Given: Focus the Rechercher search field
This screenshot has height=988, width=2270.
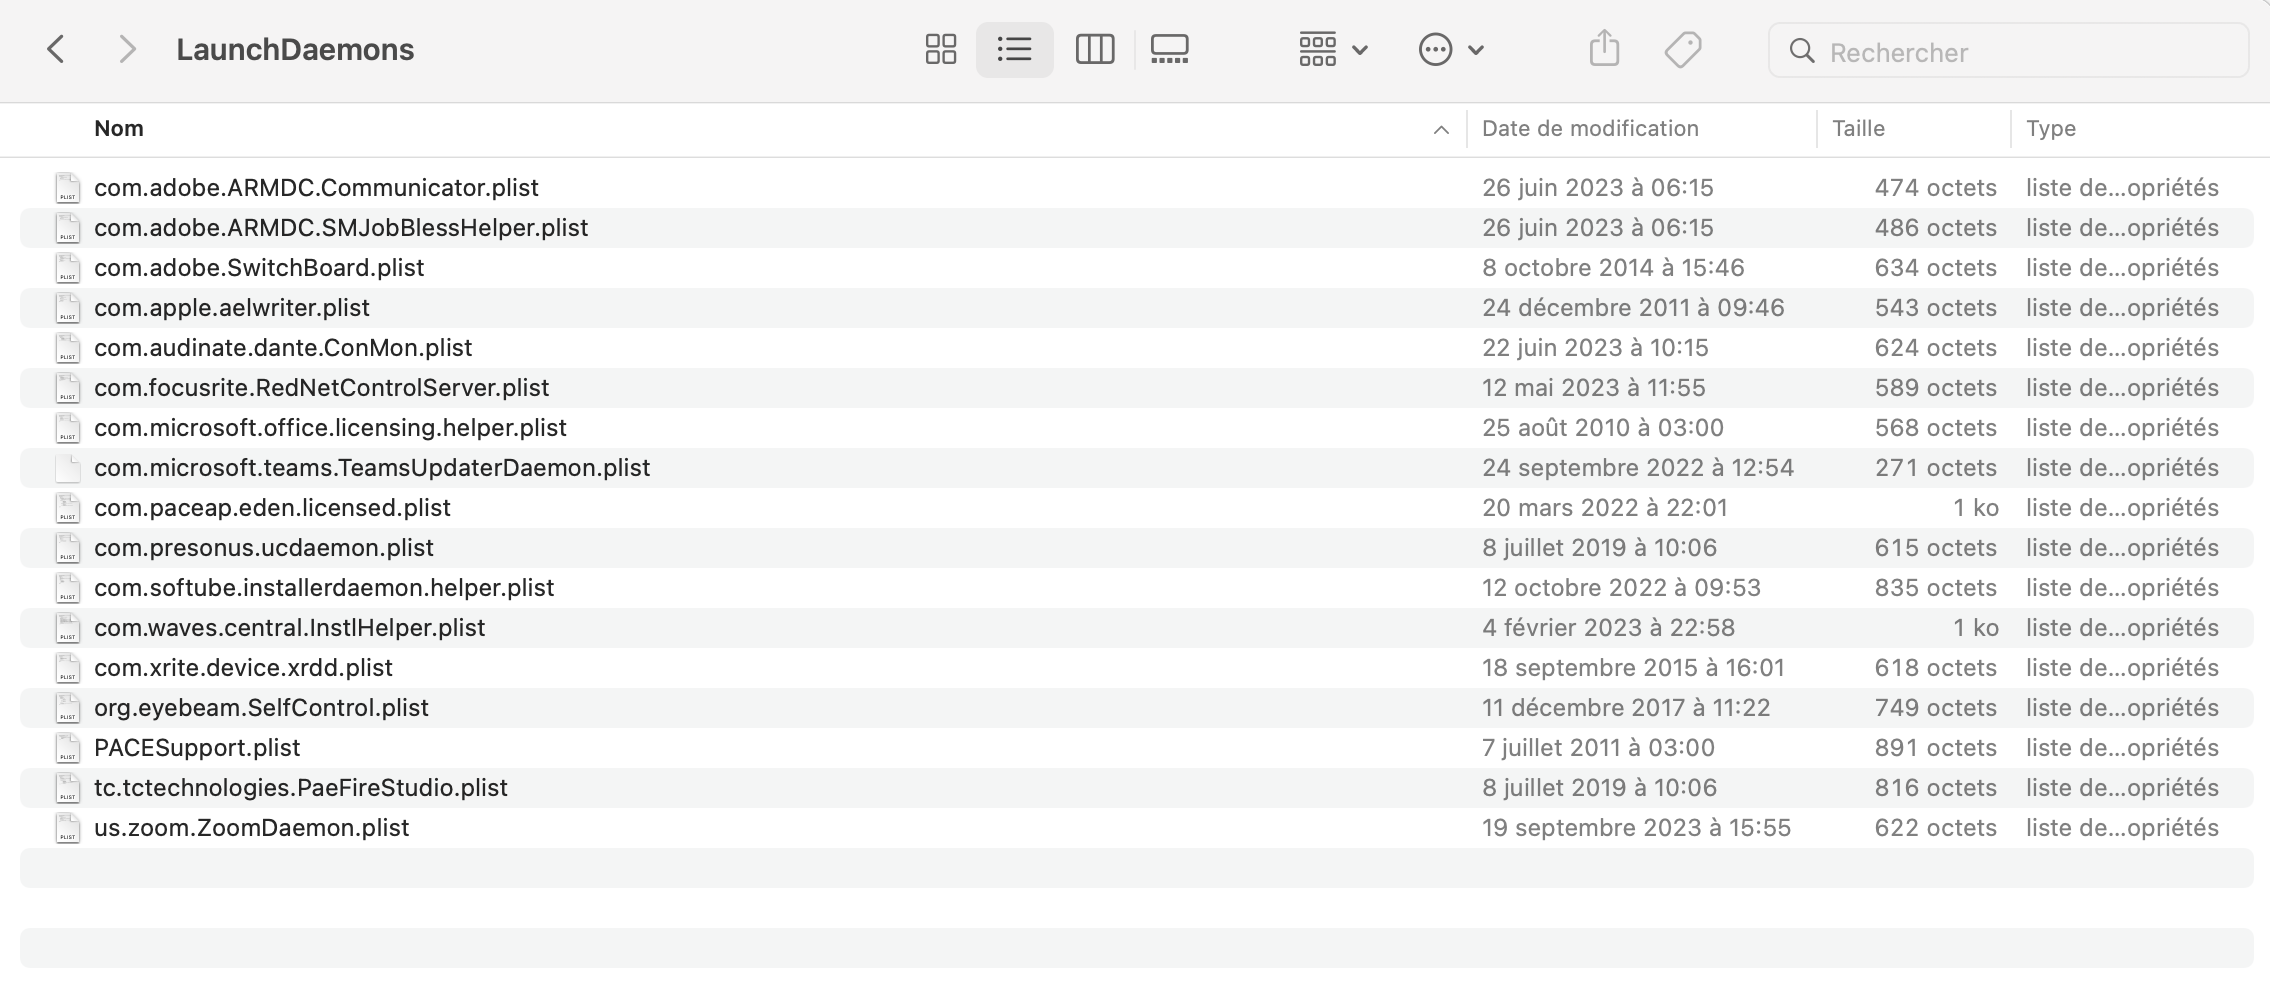Looking at the screenshot, I should [2008, 51].
